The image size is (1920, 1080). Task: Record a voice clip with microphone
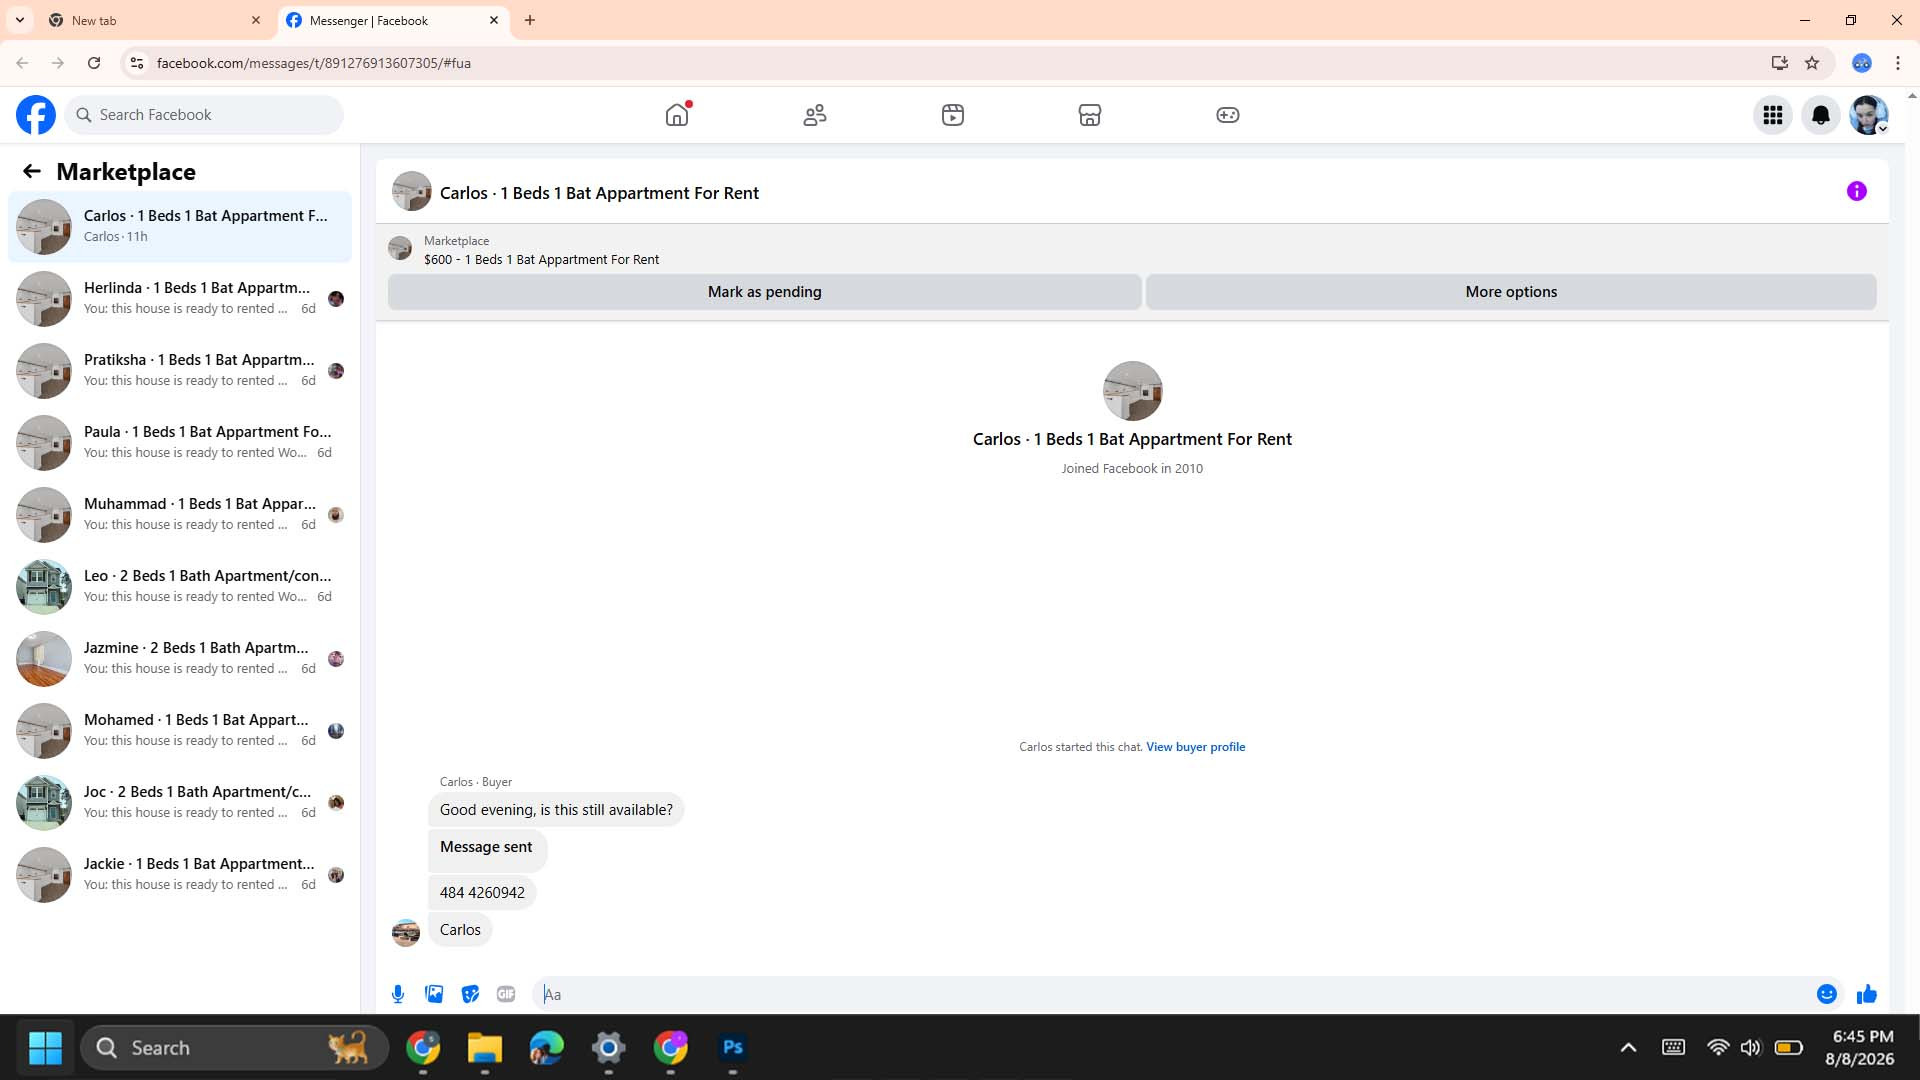pos(398,994)
